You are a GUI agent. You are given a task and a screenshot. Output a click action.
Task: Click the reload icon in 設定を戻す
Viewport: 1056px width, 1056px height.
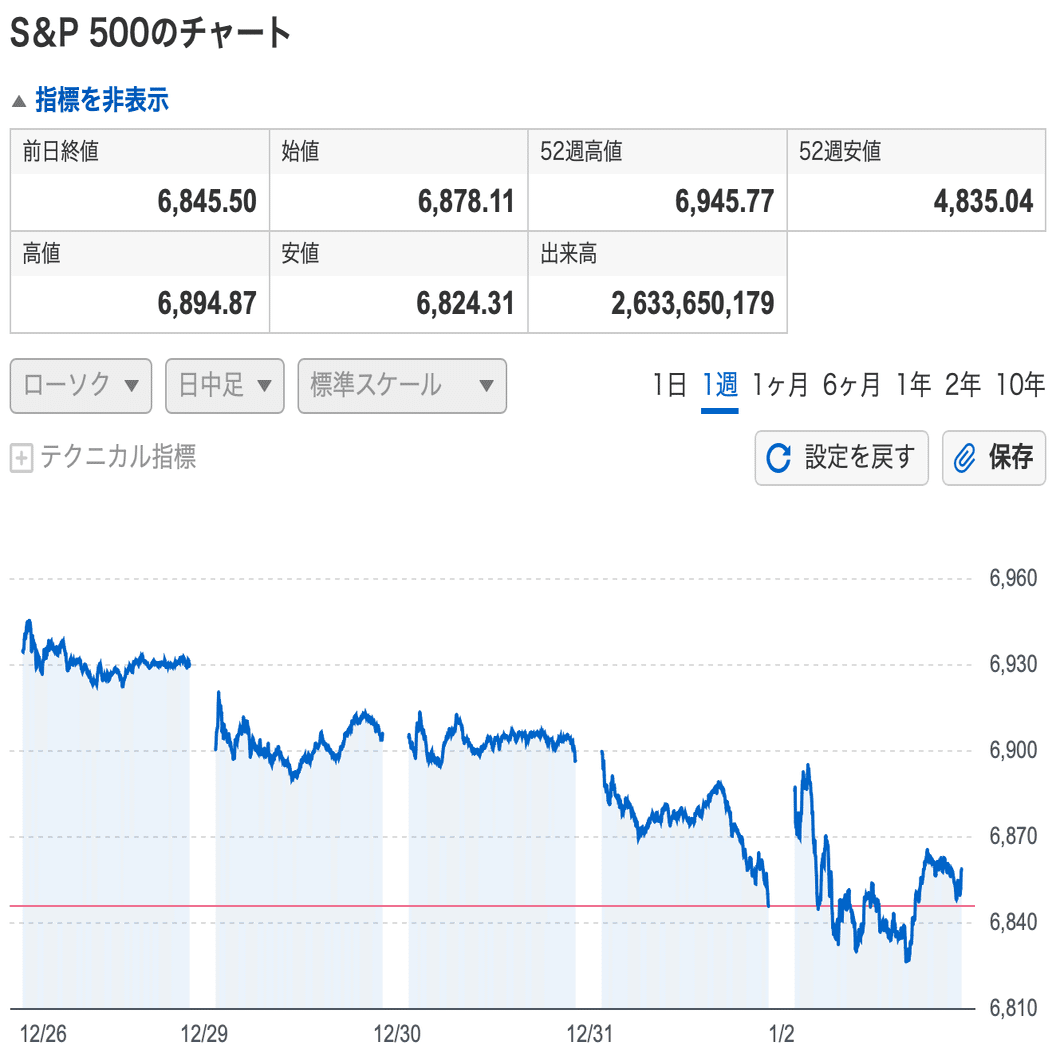778,459
